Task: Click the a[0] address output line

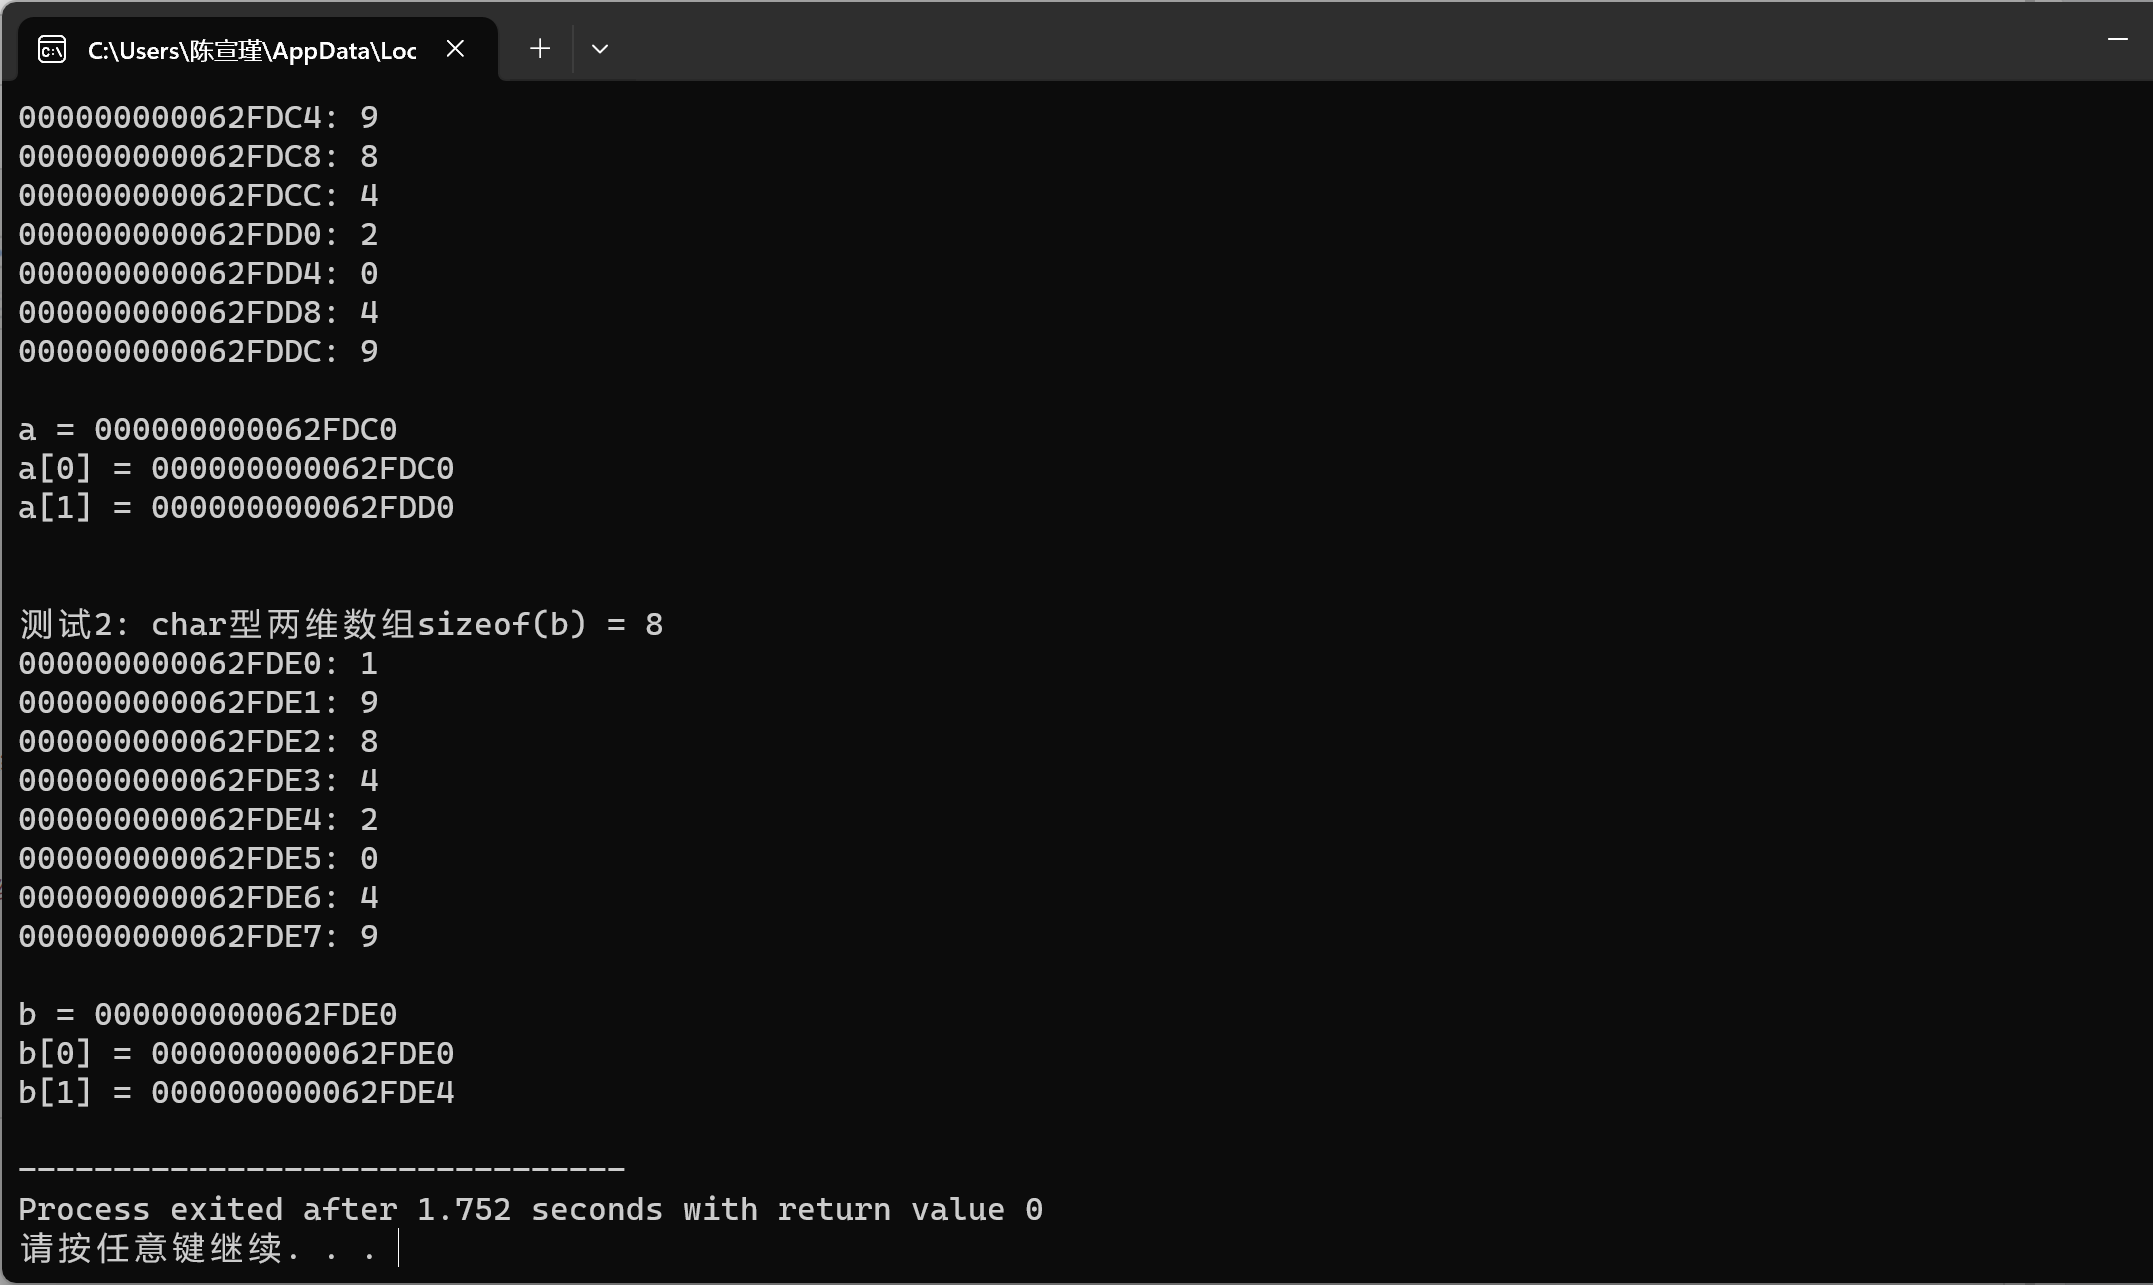Action: (x=236, y=469)
